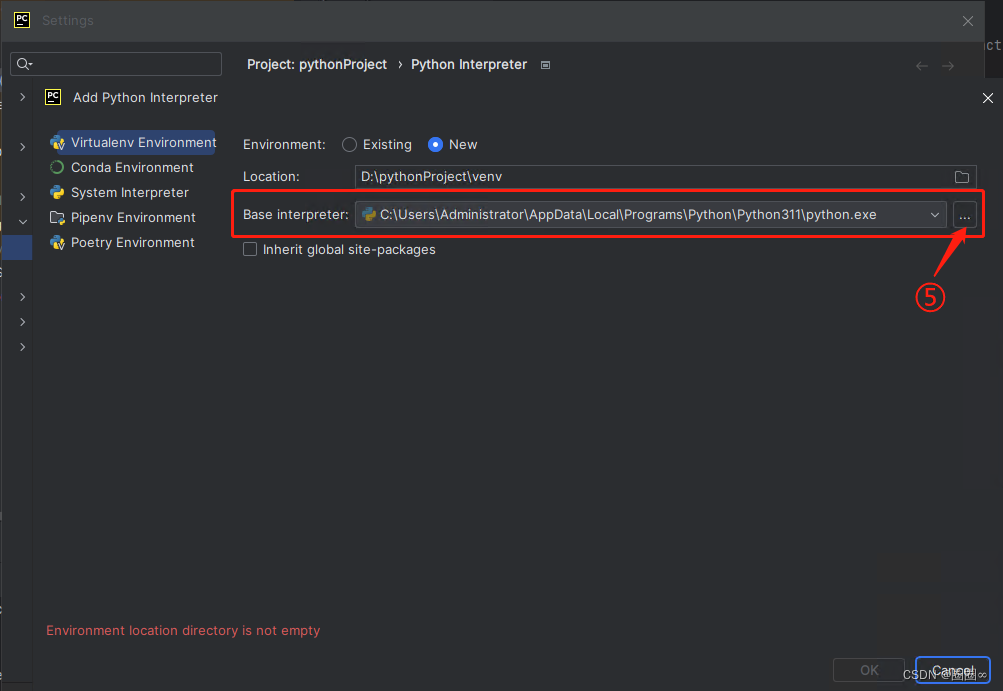Click the Location browse folder icon
Screen dimensions: 1003x691
click(961, 177)
